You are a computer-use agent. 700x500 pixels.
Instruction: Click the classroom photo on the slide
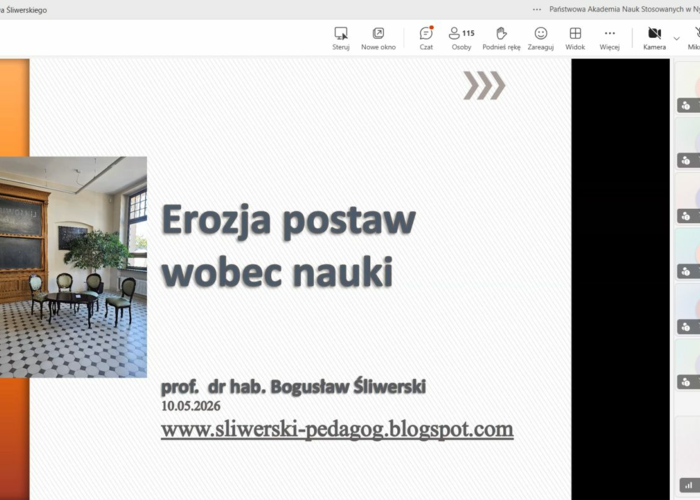pos(73,267)
